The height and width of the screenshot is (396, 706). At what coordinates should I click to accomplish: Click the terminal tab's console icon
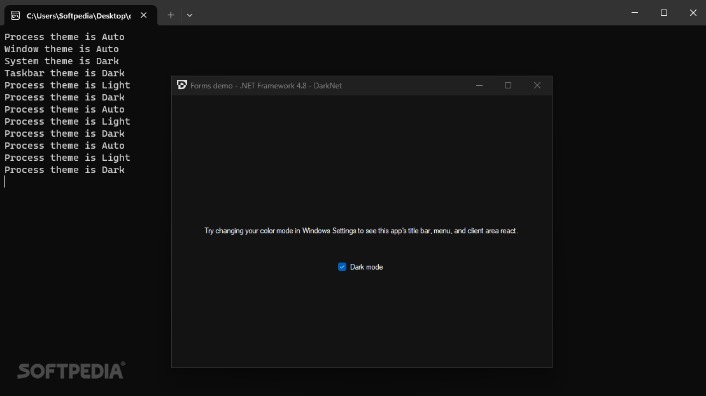pos(15,16)
